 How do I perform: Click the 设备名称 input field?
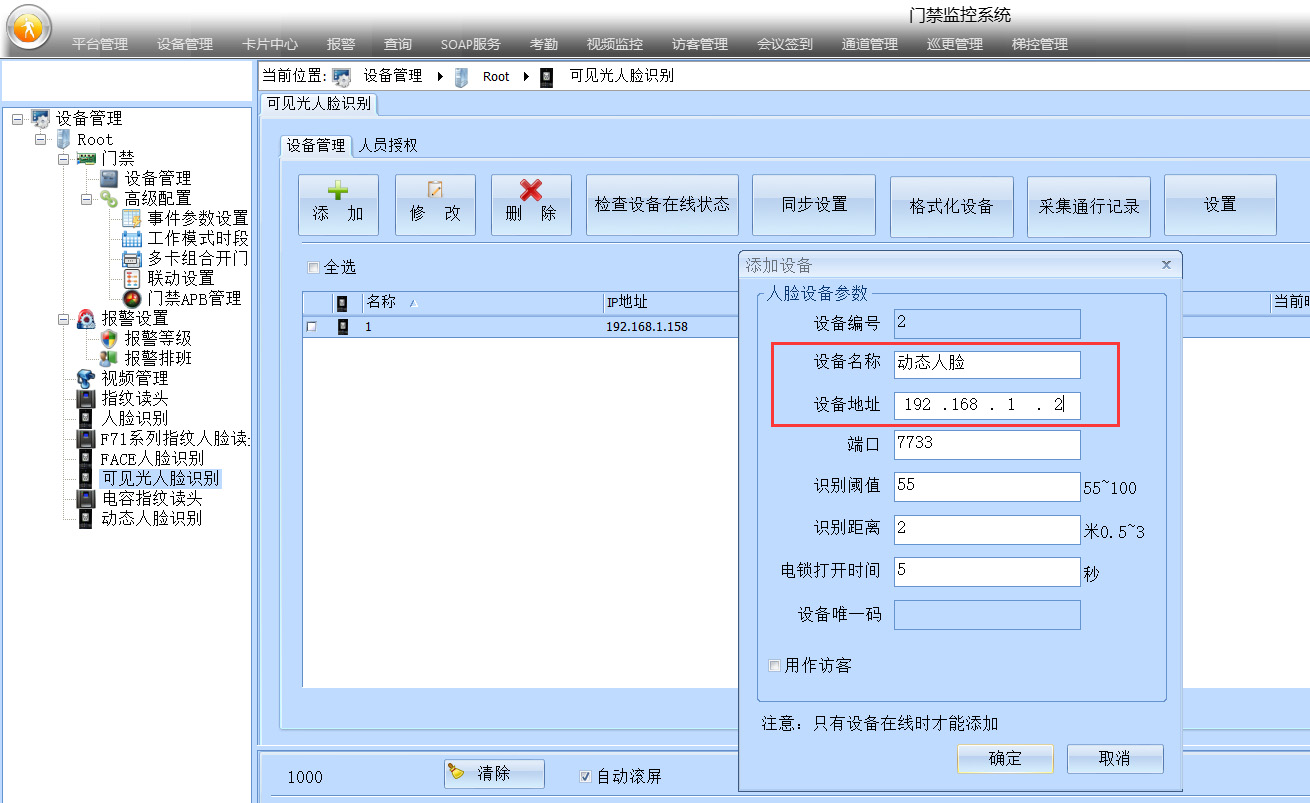pos(987,364)
